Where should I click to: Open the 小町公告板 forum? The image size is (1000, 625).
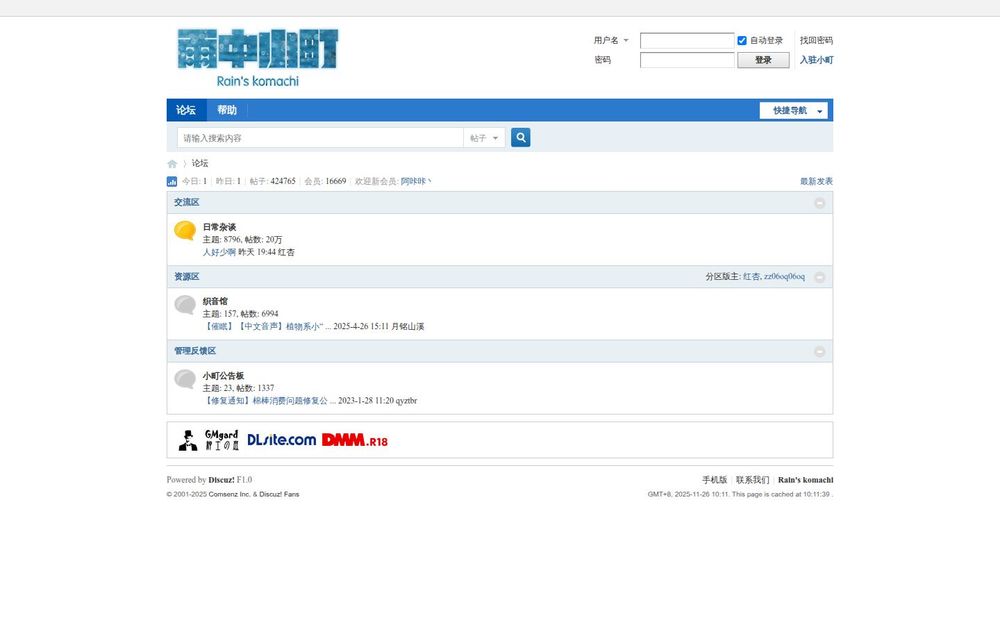click(223, 376)
